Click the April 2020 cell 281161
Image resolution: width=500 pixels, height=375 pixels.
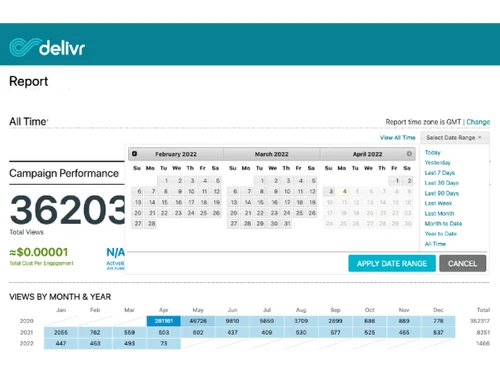(164, 321)
